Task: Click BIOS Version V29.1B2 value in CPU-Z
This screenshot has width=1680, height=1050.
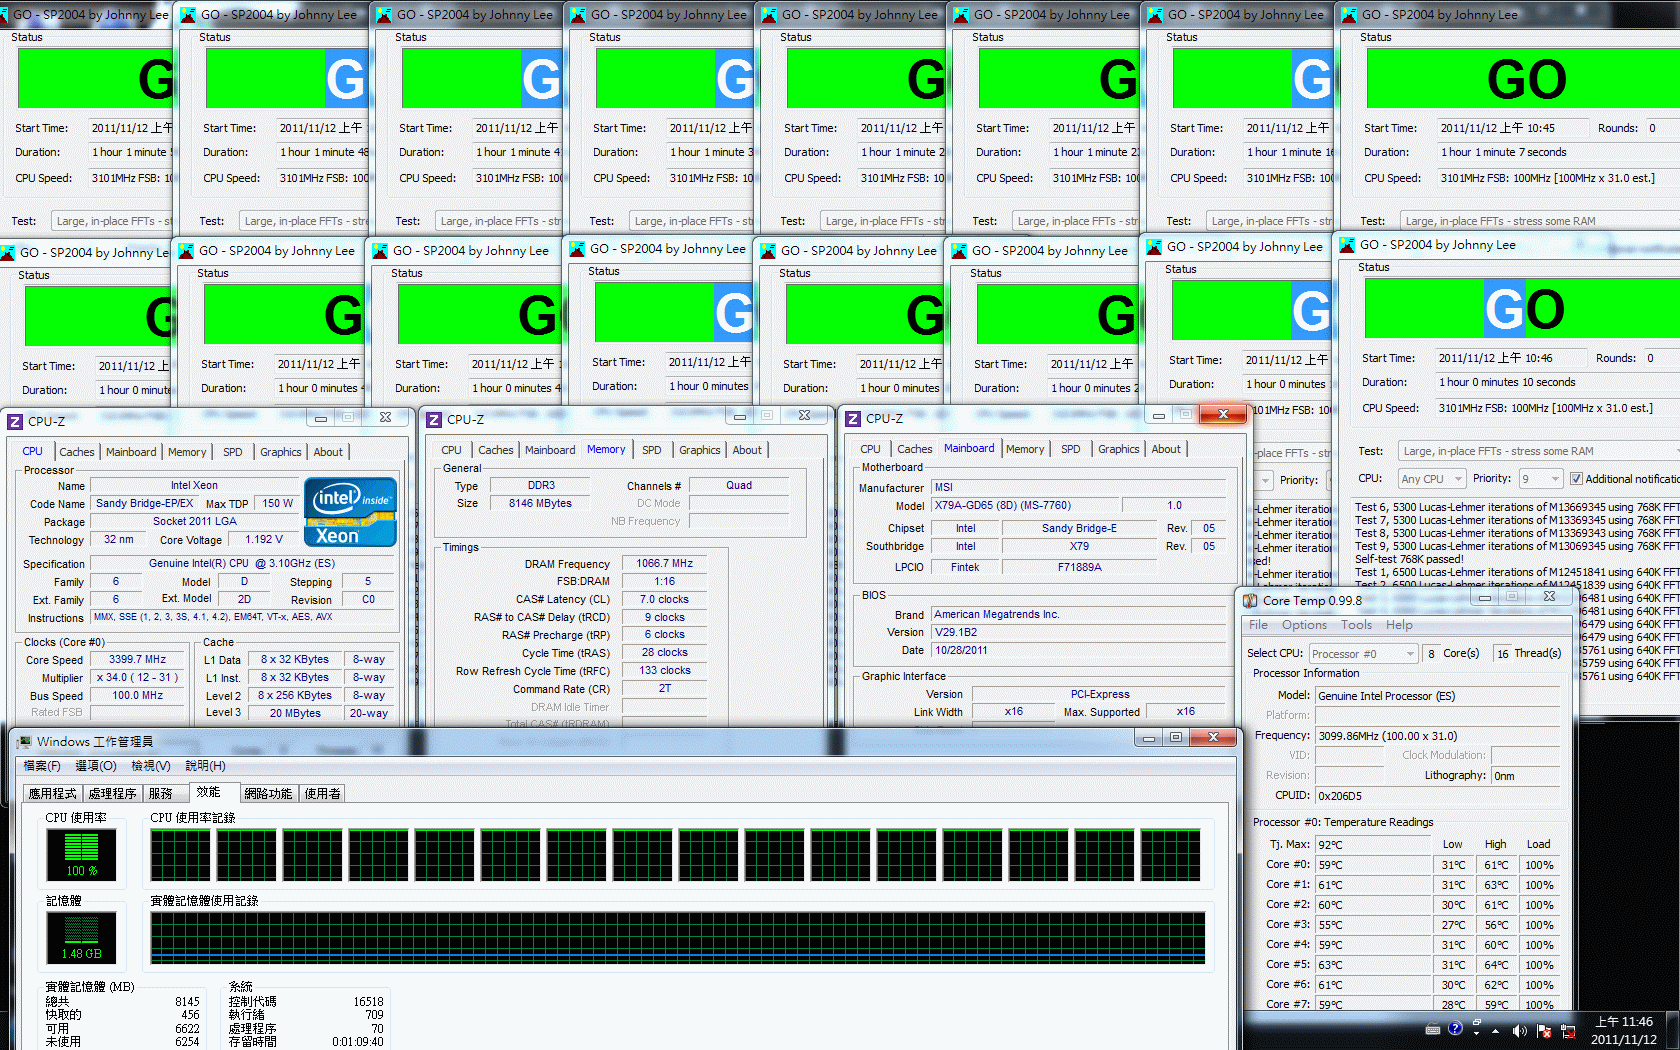Action: (x=1078, y=632)
